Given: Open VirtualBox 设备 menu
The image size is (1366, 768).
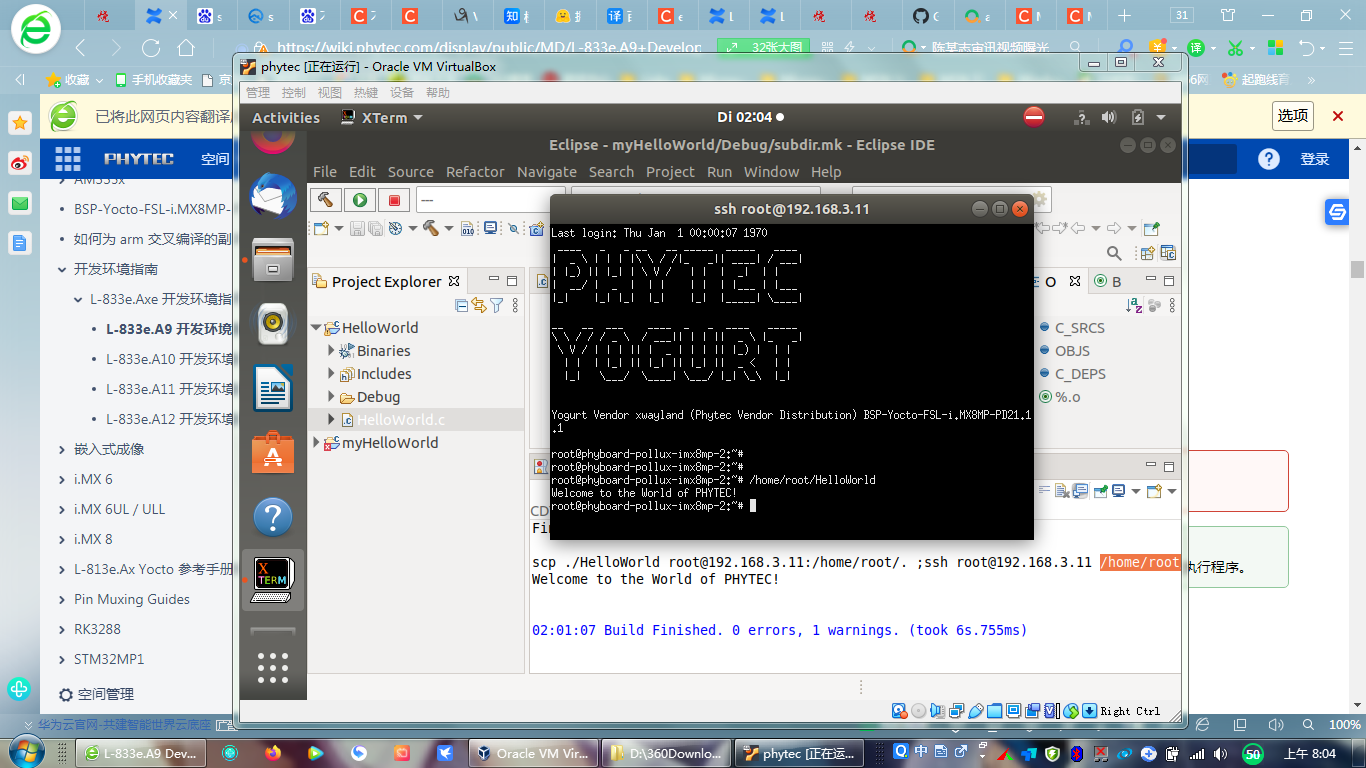Looking at the screenshot, I should 402,92.
